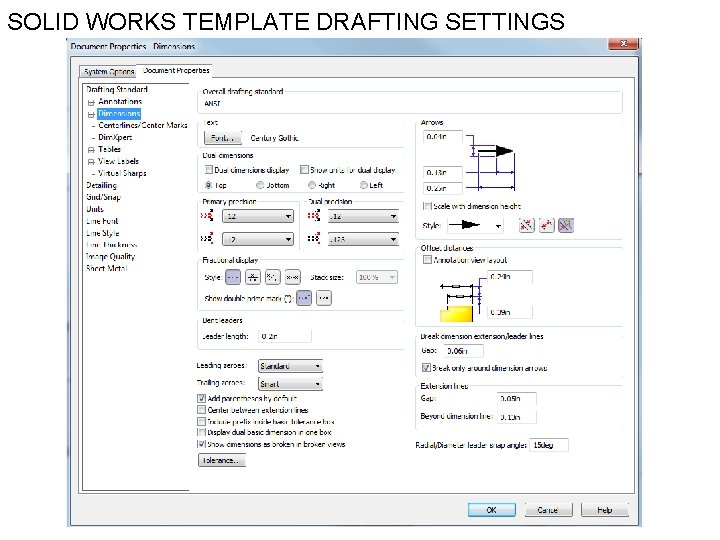Select the middle arrow placement icon beside Style
The image size is (720, 540).
pos(546,225)
